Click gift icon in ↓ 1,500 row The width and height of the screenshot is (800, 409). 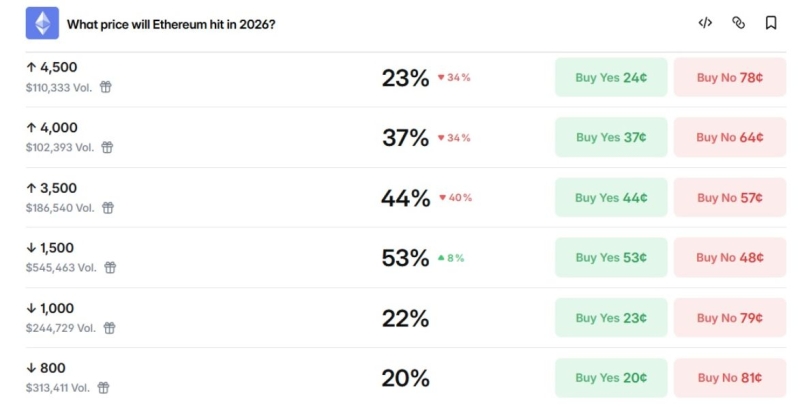[x=110, y=267]
